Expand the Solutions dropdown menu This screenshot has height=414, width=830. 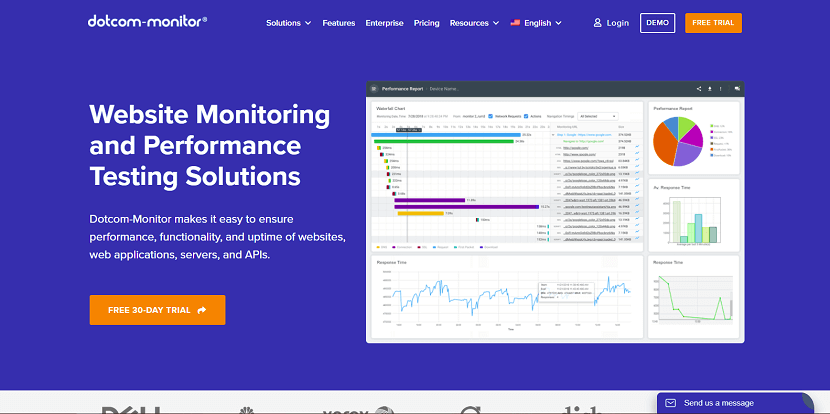click(x=288, y=23)
